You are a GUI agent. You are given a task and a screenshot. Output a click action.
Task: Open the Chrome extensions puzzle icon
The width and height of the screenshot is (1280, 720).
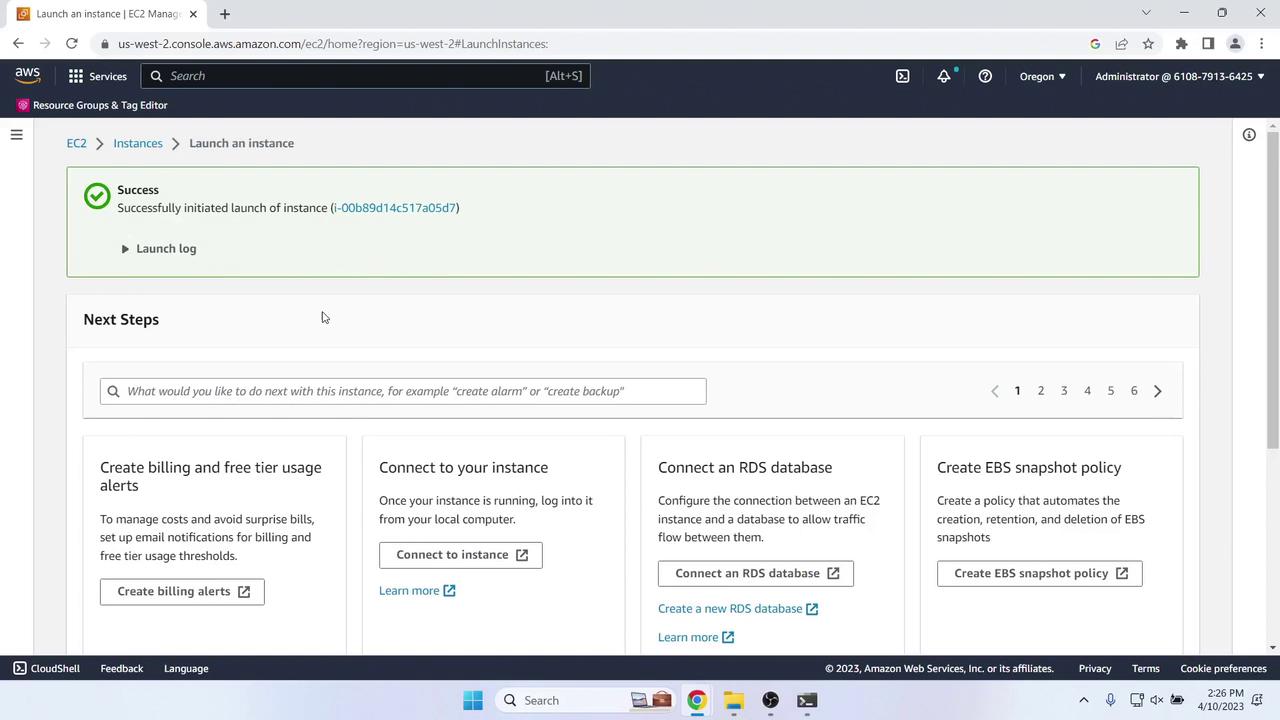click(1181, 44)
